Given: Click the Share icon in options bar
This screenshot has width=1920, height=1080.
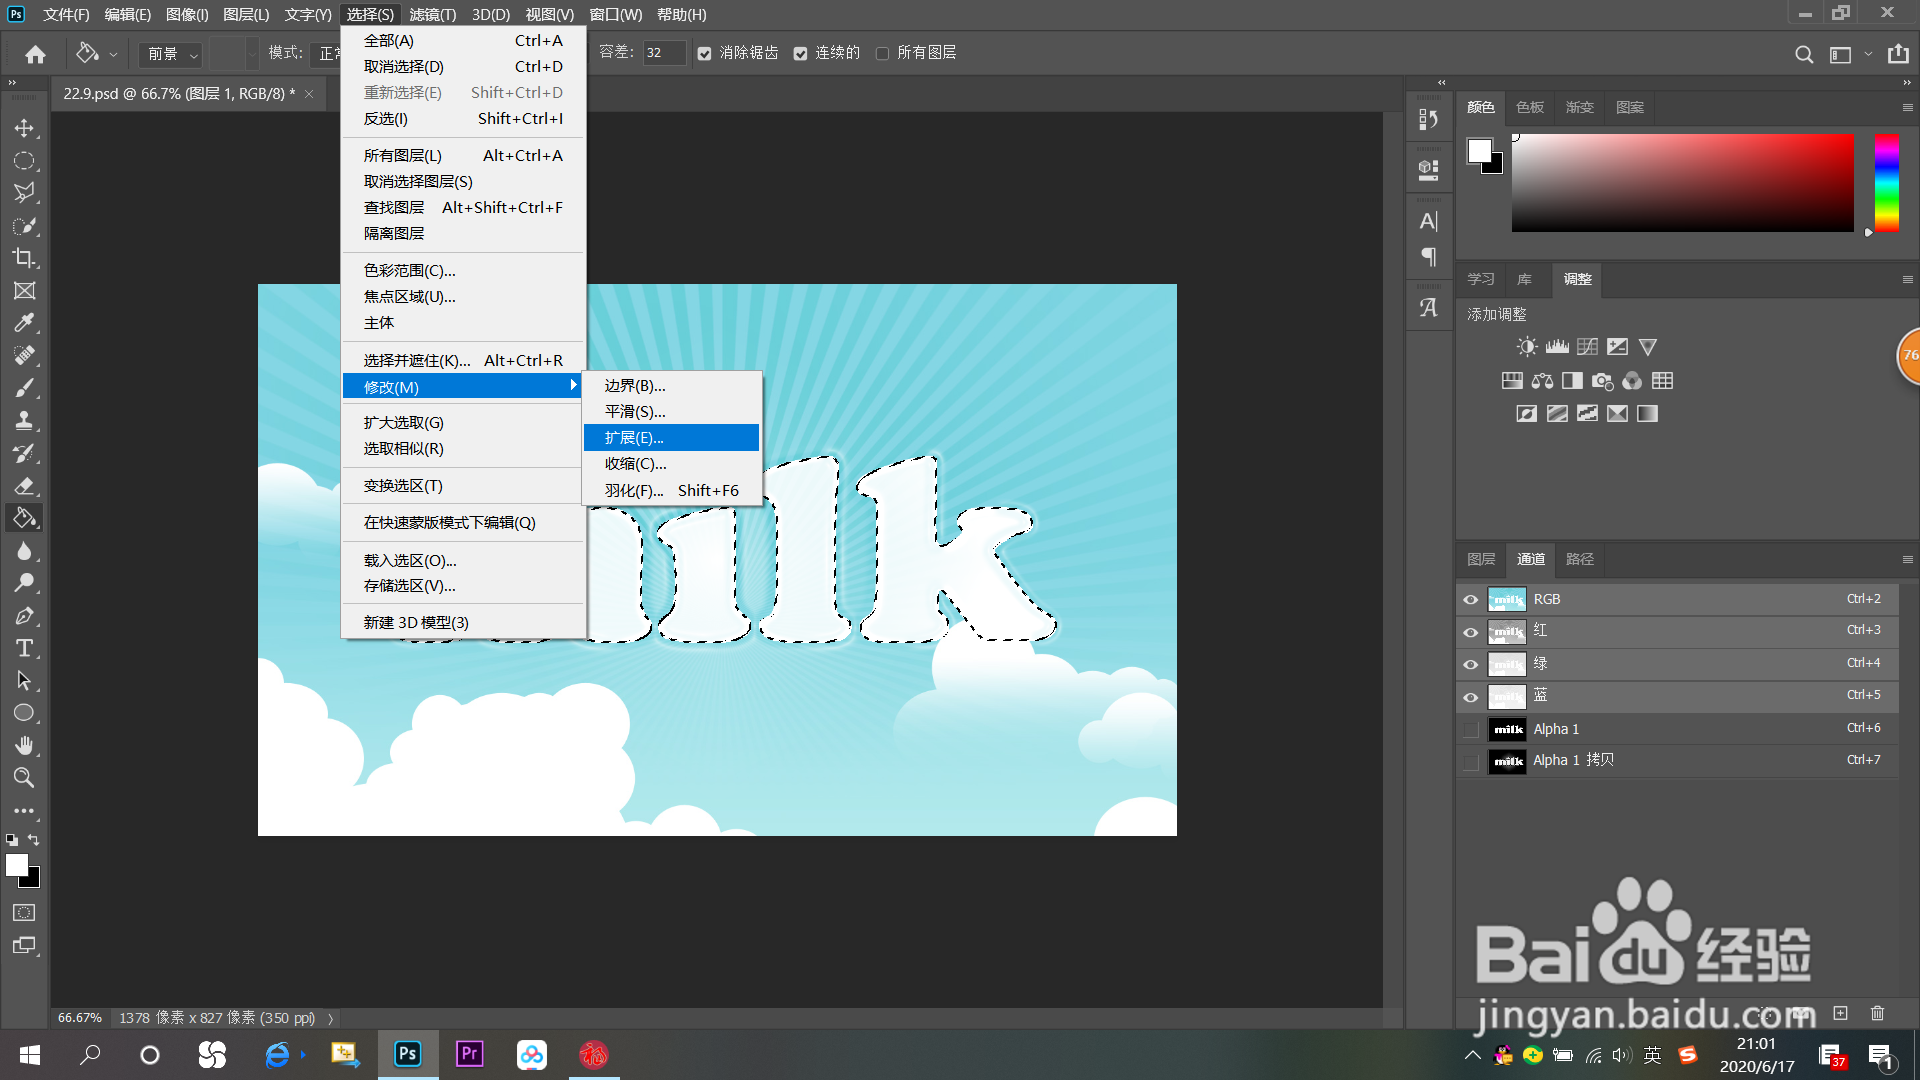Looking at the screenshot, I should [1898, 54].
